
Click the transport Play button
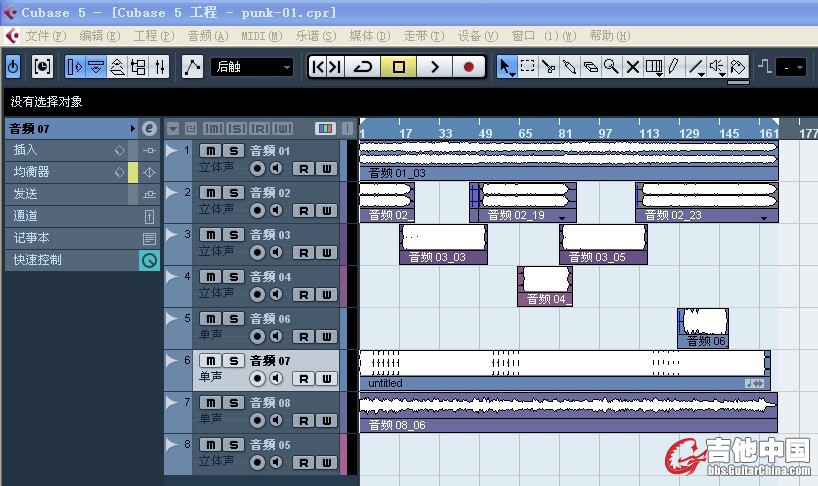point(434,67)
